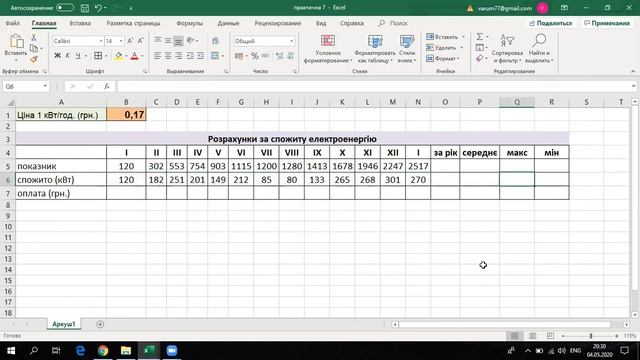
Task: Click the Insert Function fx icon
Action: point(107,86)
